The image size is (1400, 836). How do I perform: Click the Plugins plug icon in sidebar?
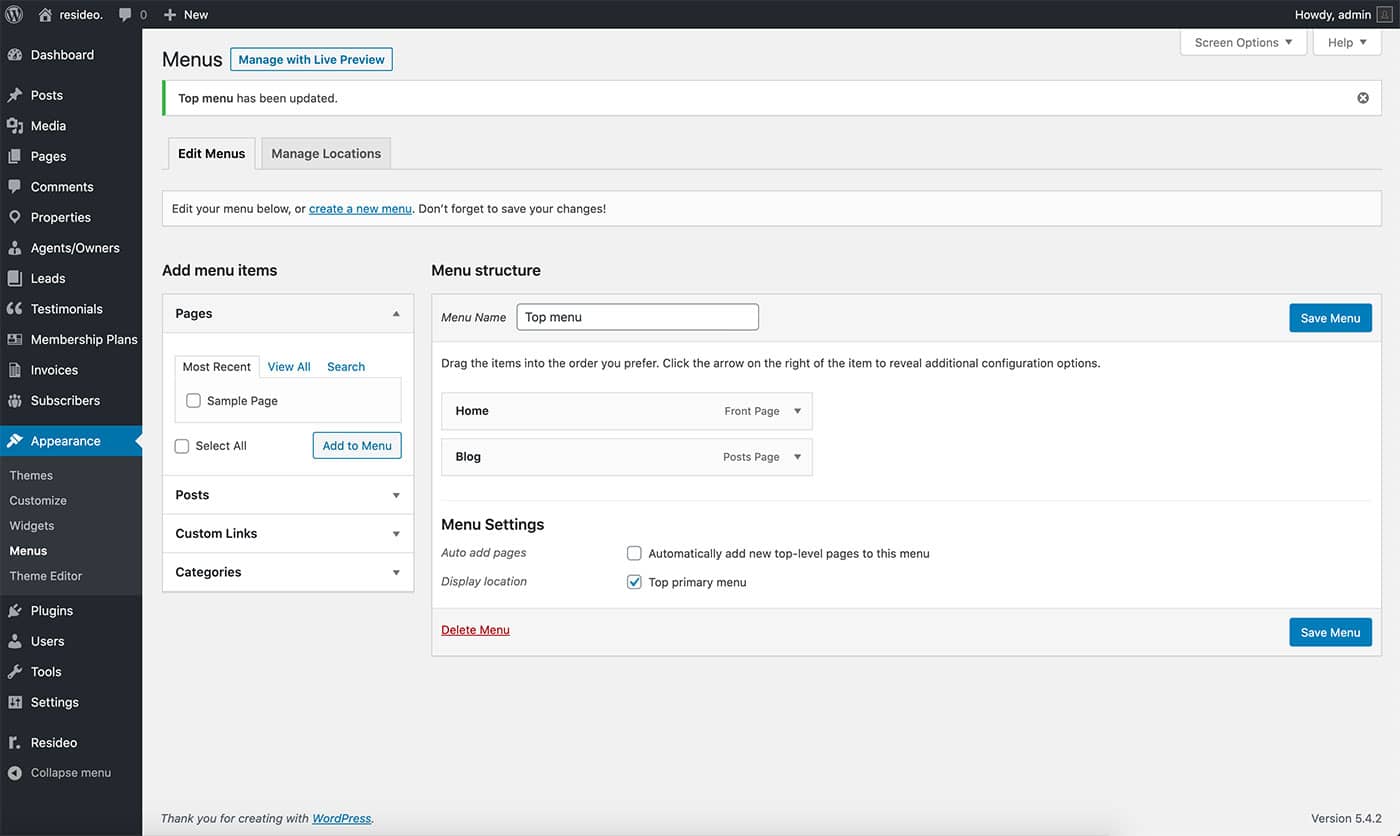(x=15, y=611)
